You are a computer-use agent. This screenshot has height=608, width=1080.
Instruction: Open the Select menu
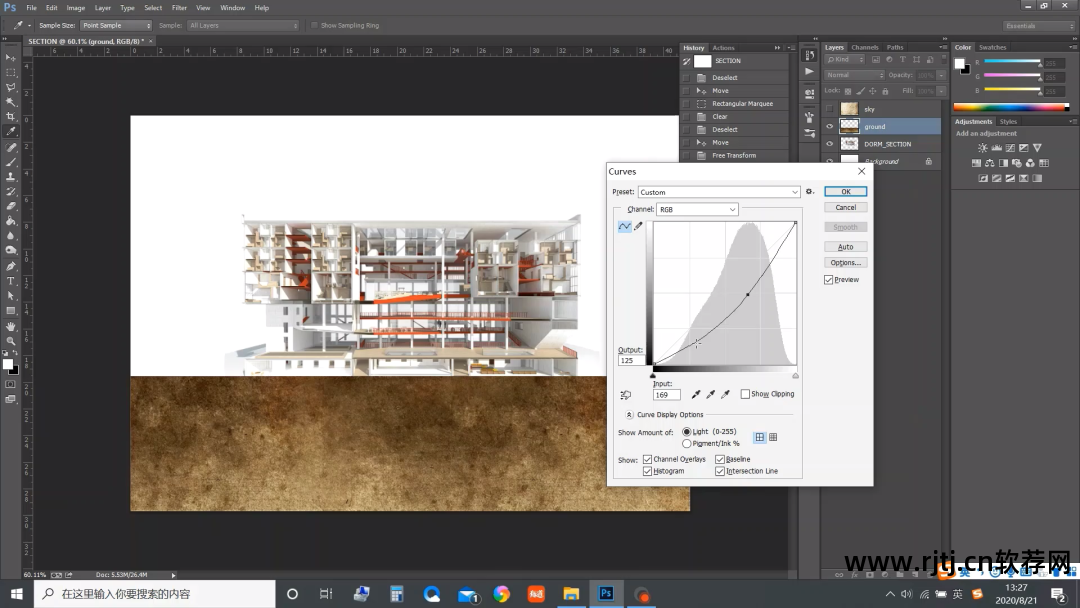point(153,8)
